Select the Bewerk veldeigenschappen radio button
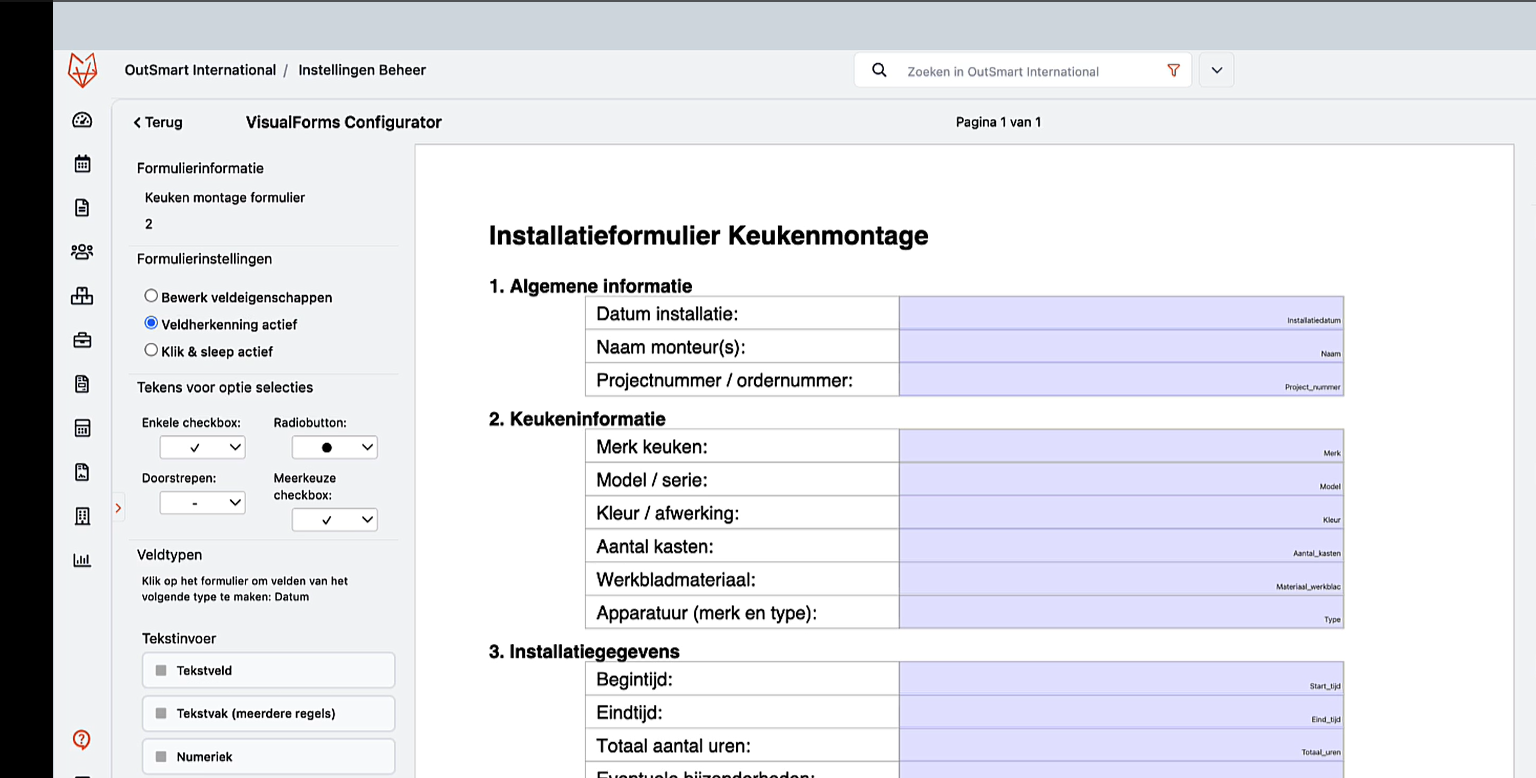Viewport: 1536px width, 778px height. [x=151, y=296]
